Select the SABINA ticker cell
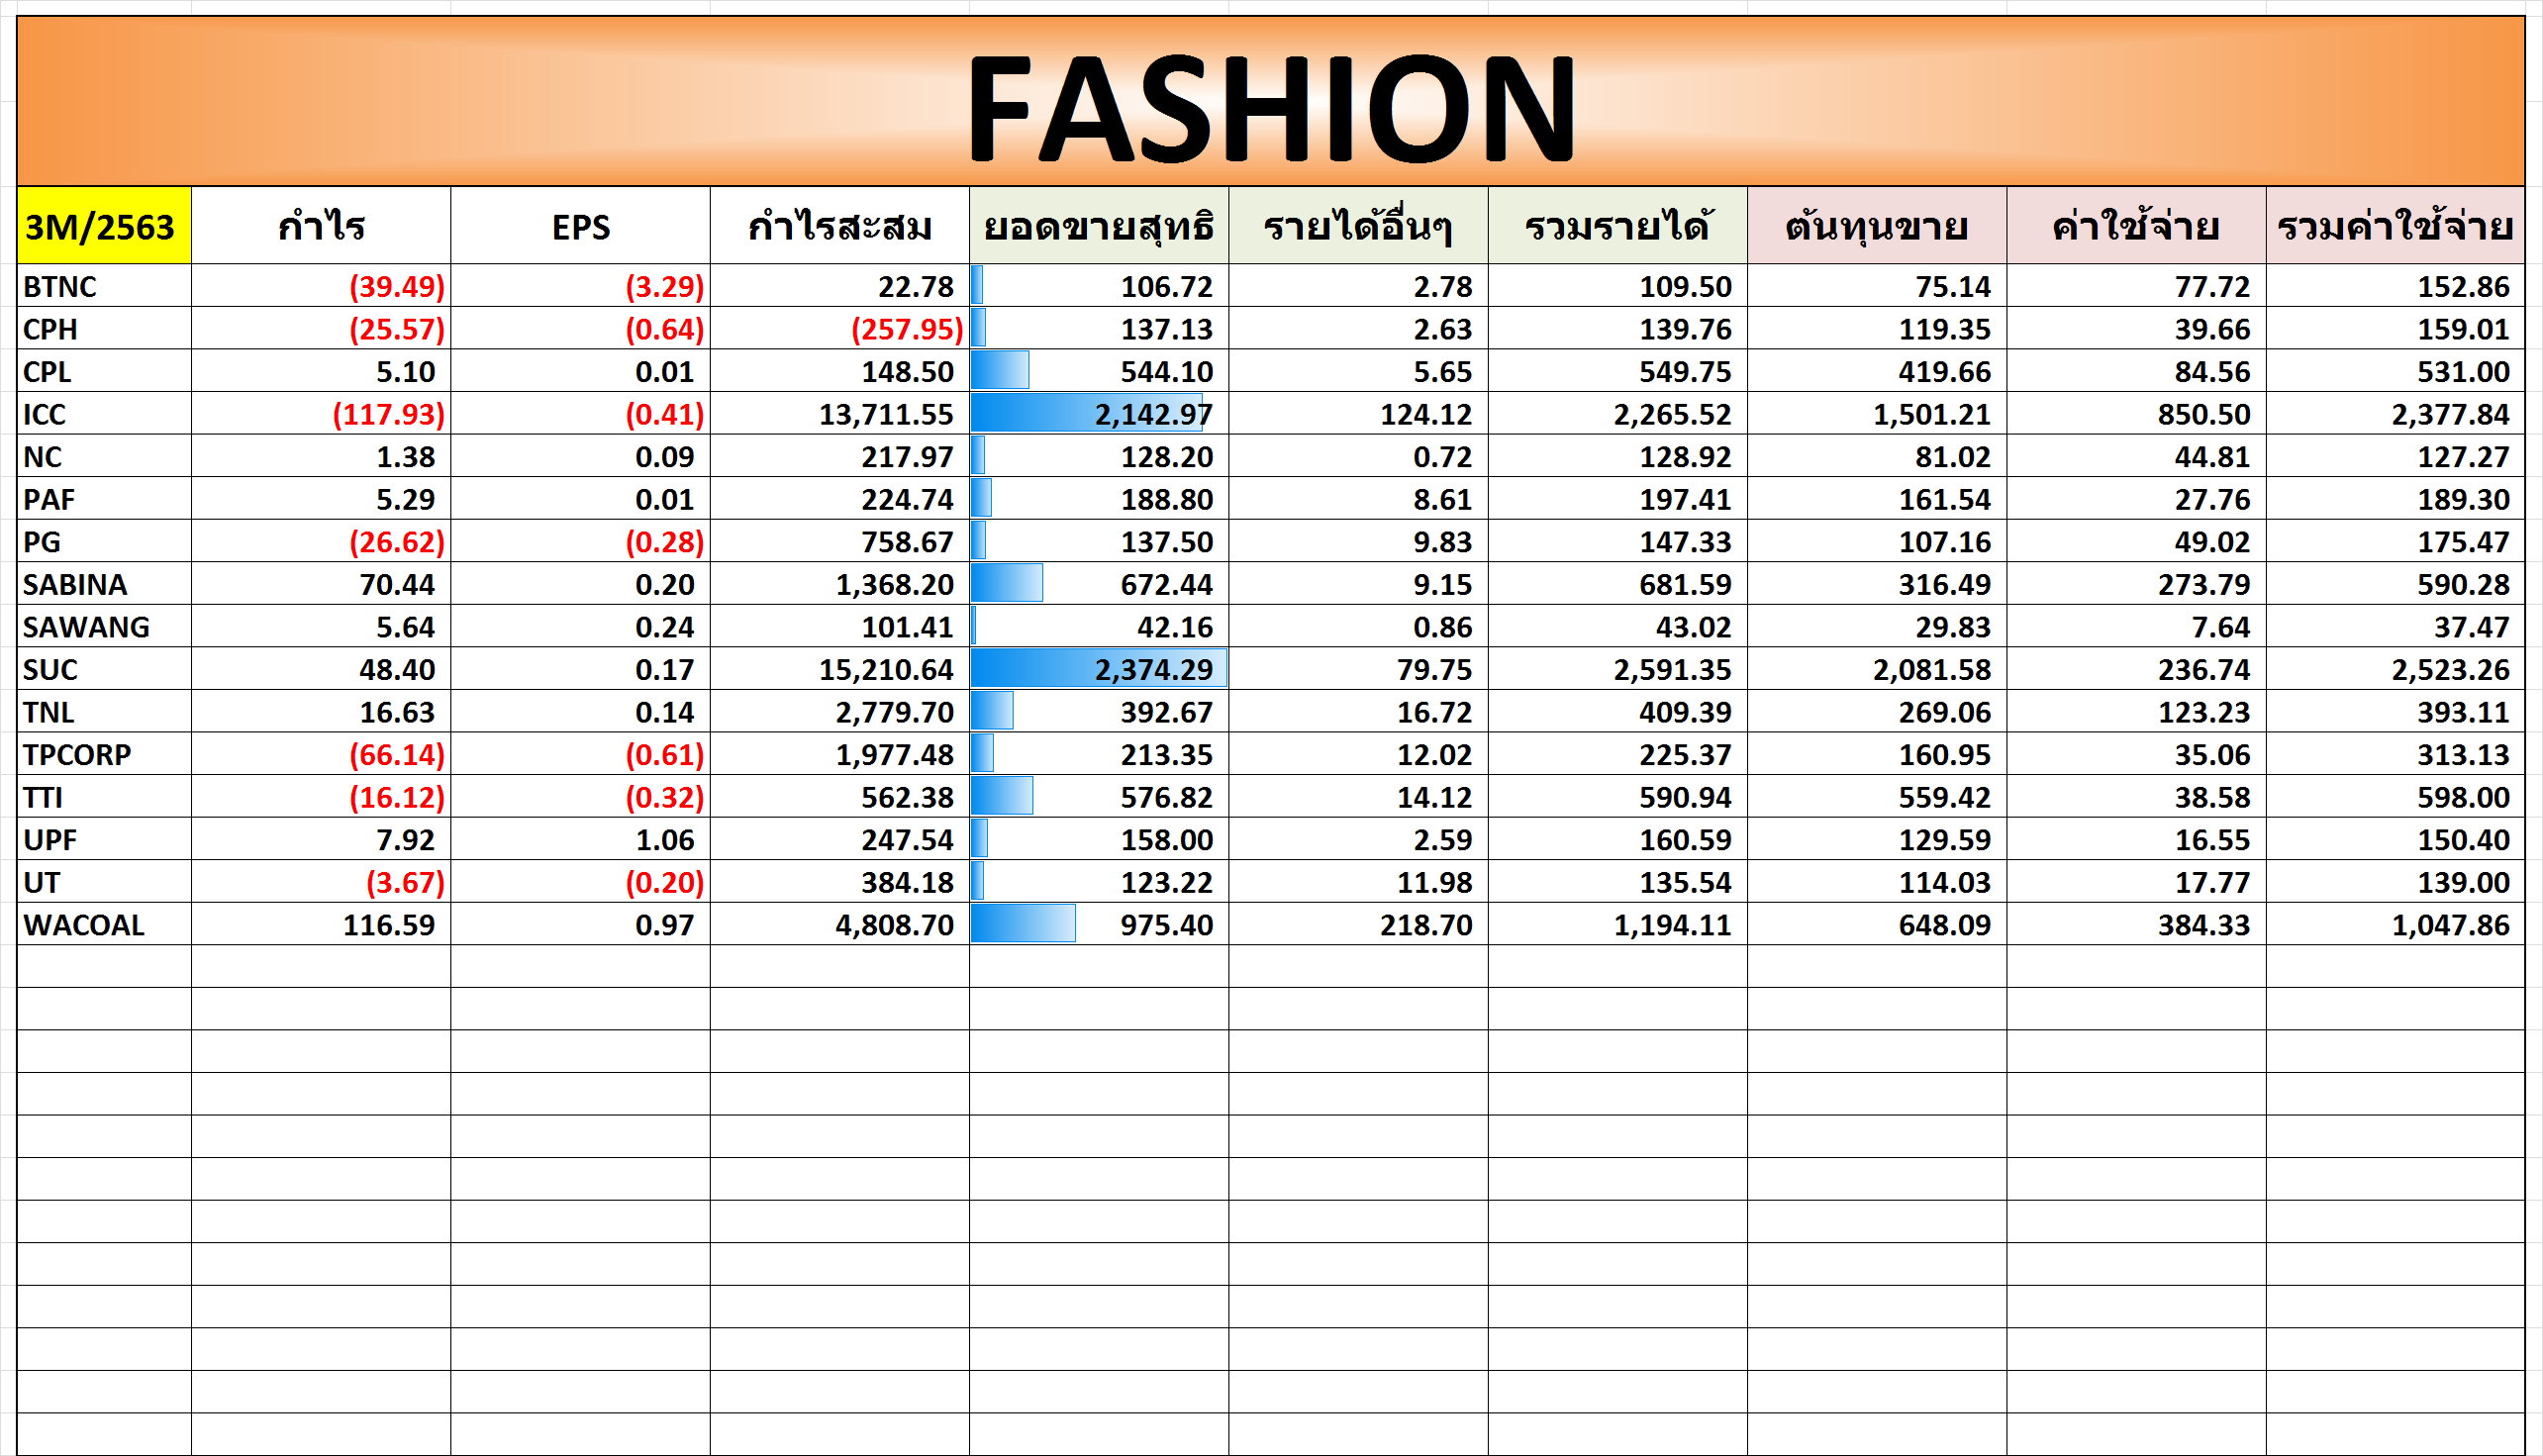This screenshot has height=1456, width=2543. 75,585
